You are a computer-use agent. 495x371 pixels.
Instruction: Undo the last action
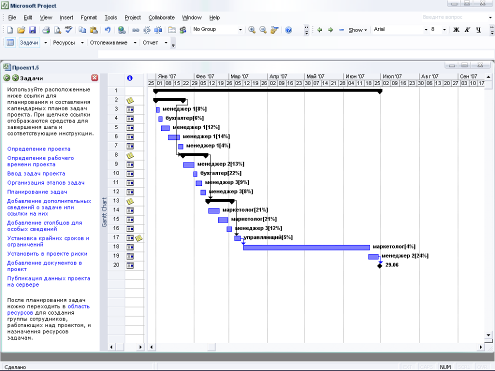[x=107, y=30]
